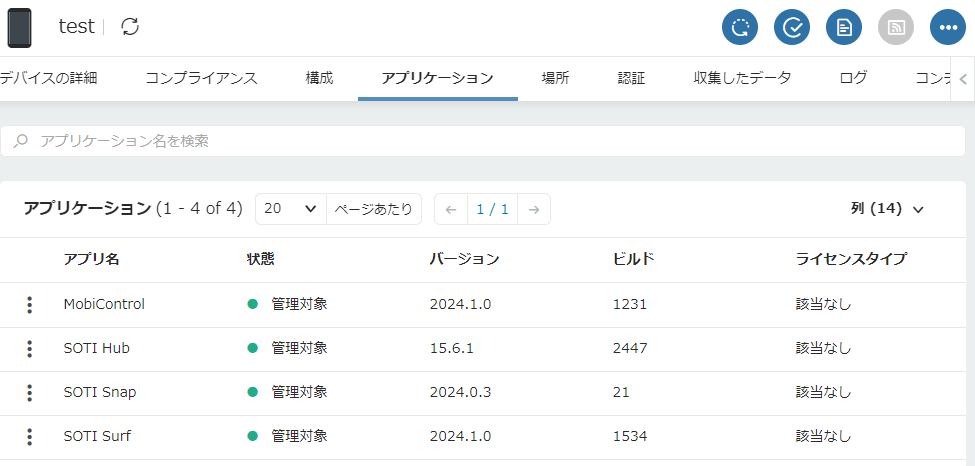Open the document notes action button
The height and width of the screenshot is (466, 975).
click(844, 28)
